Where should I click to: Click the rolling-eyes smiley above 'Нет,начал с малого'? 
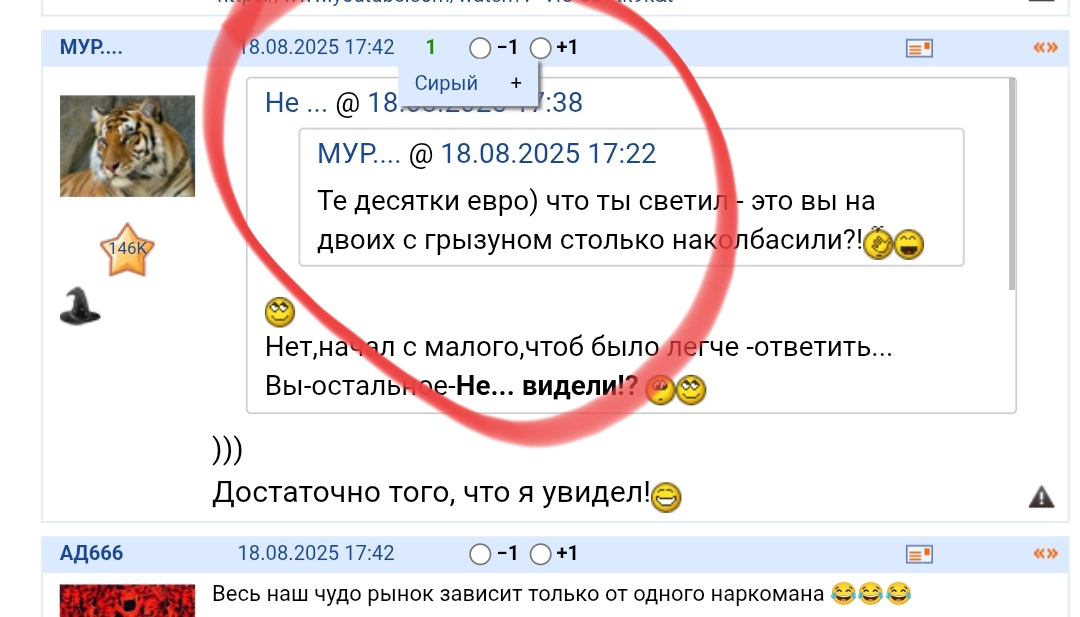click(280, 312)
